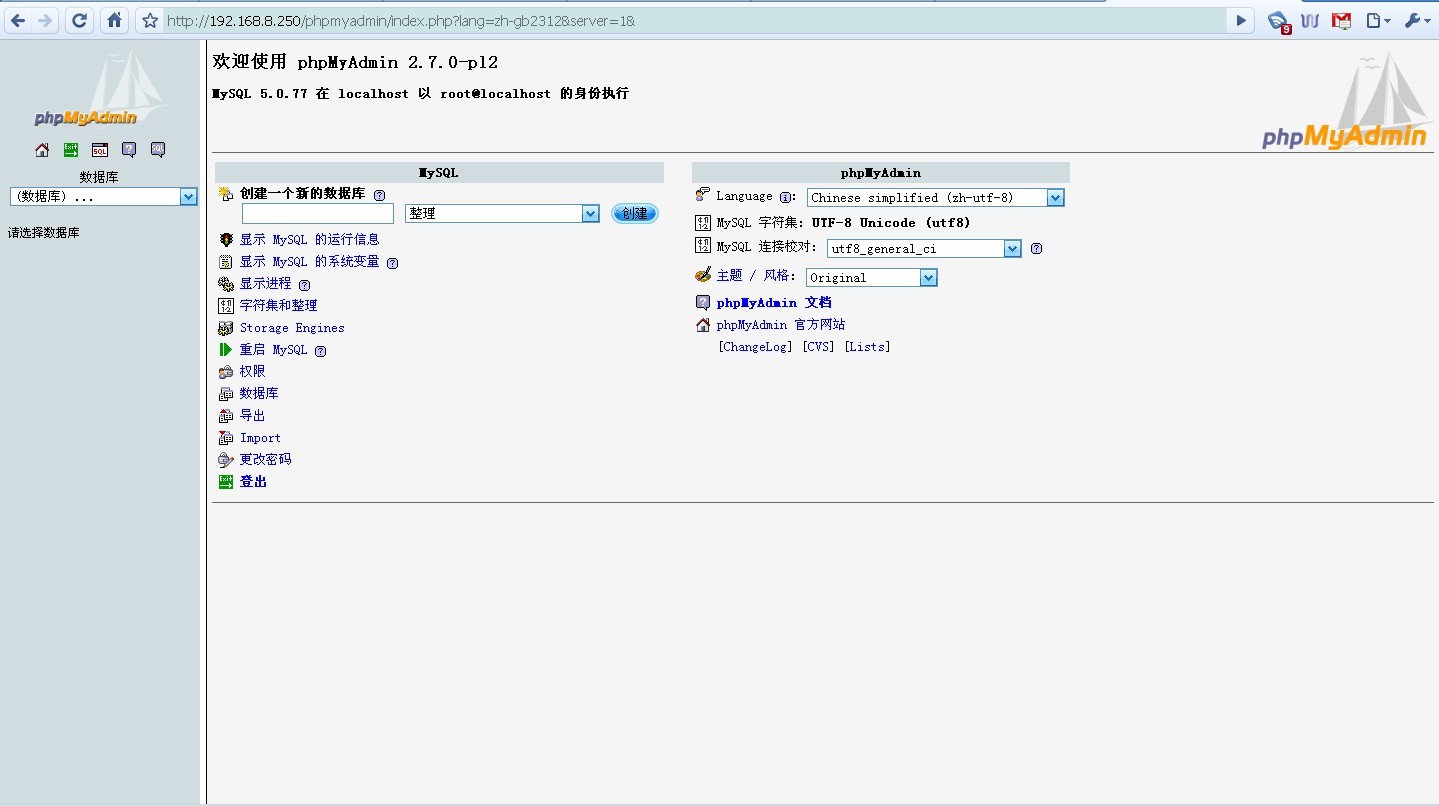Image resolution: width=1439 pixels, height=806 pixels.
Task: Focus the new database name input field
Action: [x=318, y=213]
